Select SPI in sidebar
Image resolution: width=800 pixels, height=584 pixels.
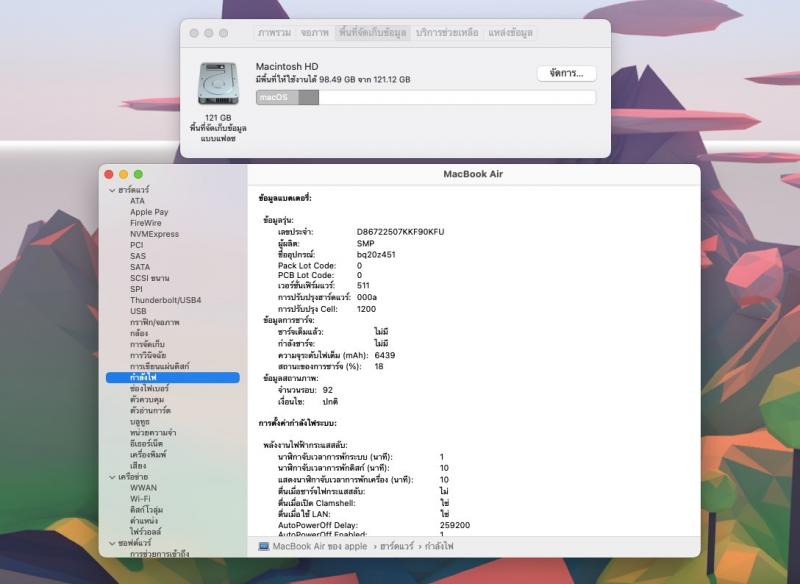(x=136, y=289)
